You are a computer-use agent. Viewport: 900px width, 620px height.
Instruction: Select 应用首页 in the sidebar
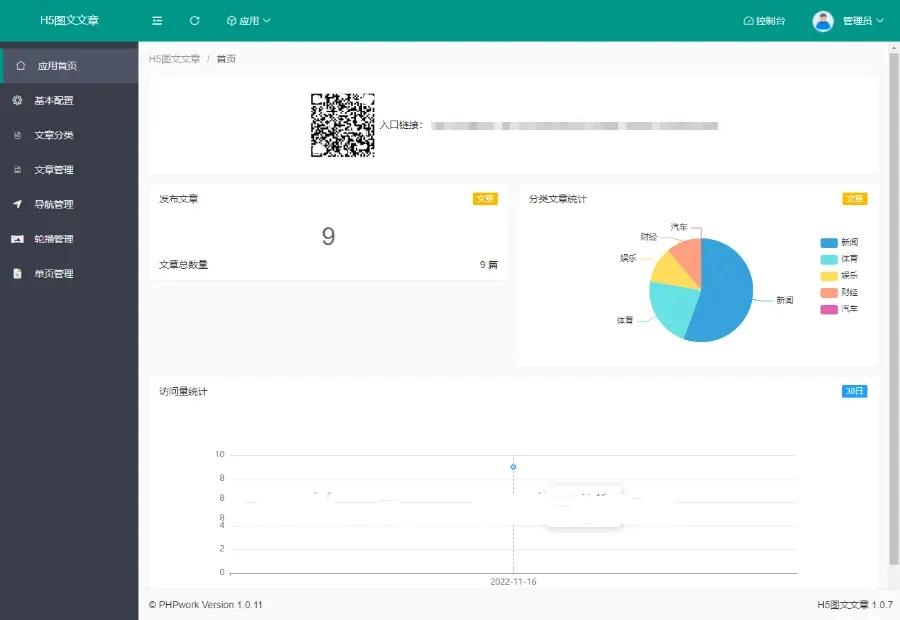tap(69, 65)
